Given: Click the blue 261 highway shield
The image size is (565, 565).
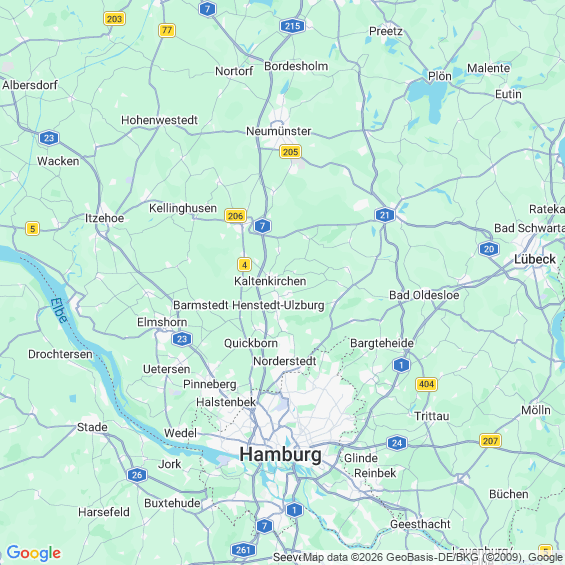Looking at the screenshot, I should [x=243, y=550].
